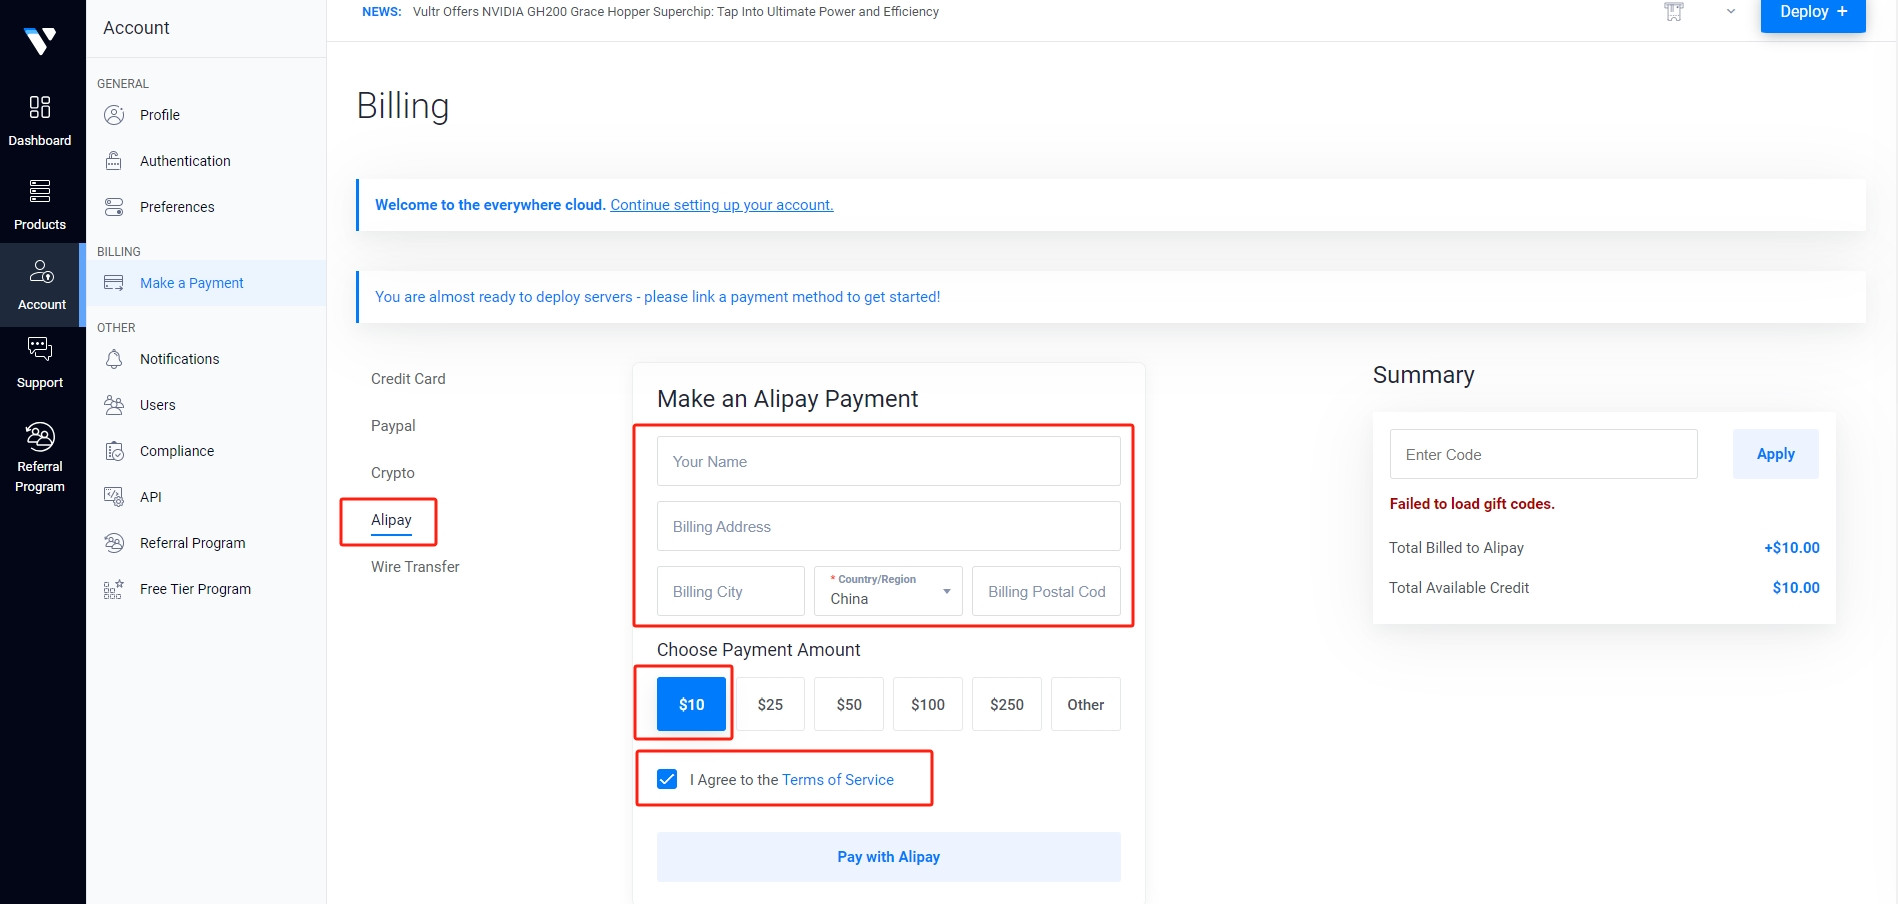Focus the Enter Code field
Viewport: 1898px width, 904px height.
point(1544,454)
